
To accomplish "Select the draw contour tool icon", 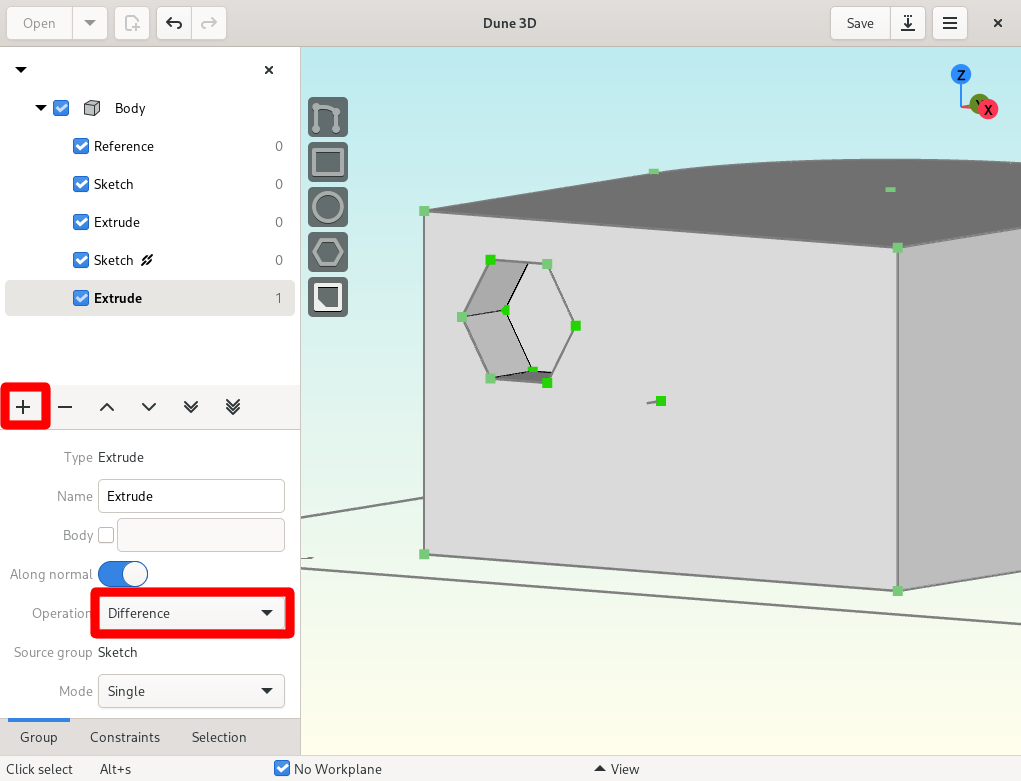I will (328, 117).
